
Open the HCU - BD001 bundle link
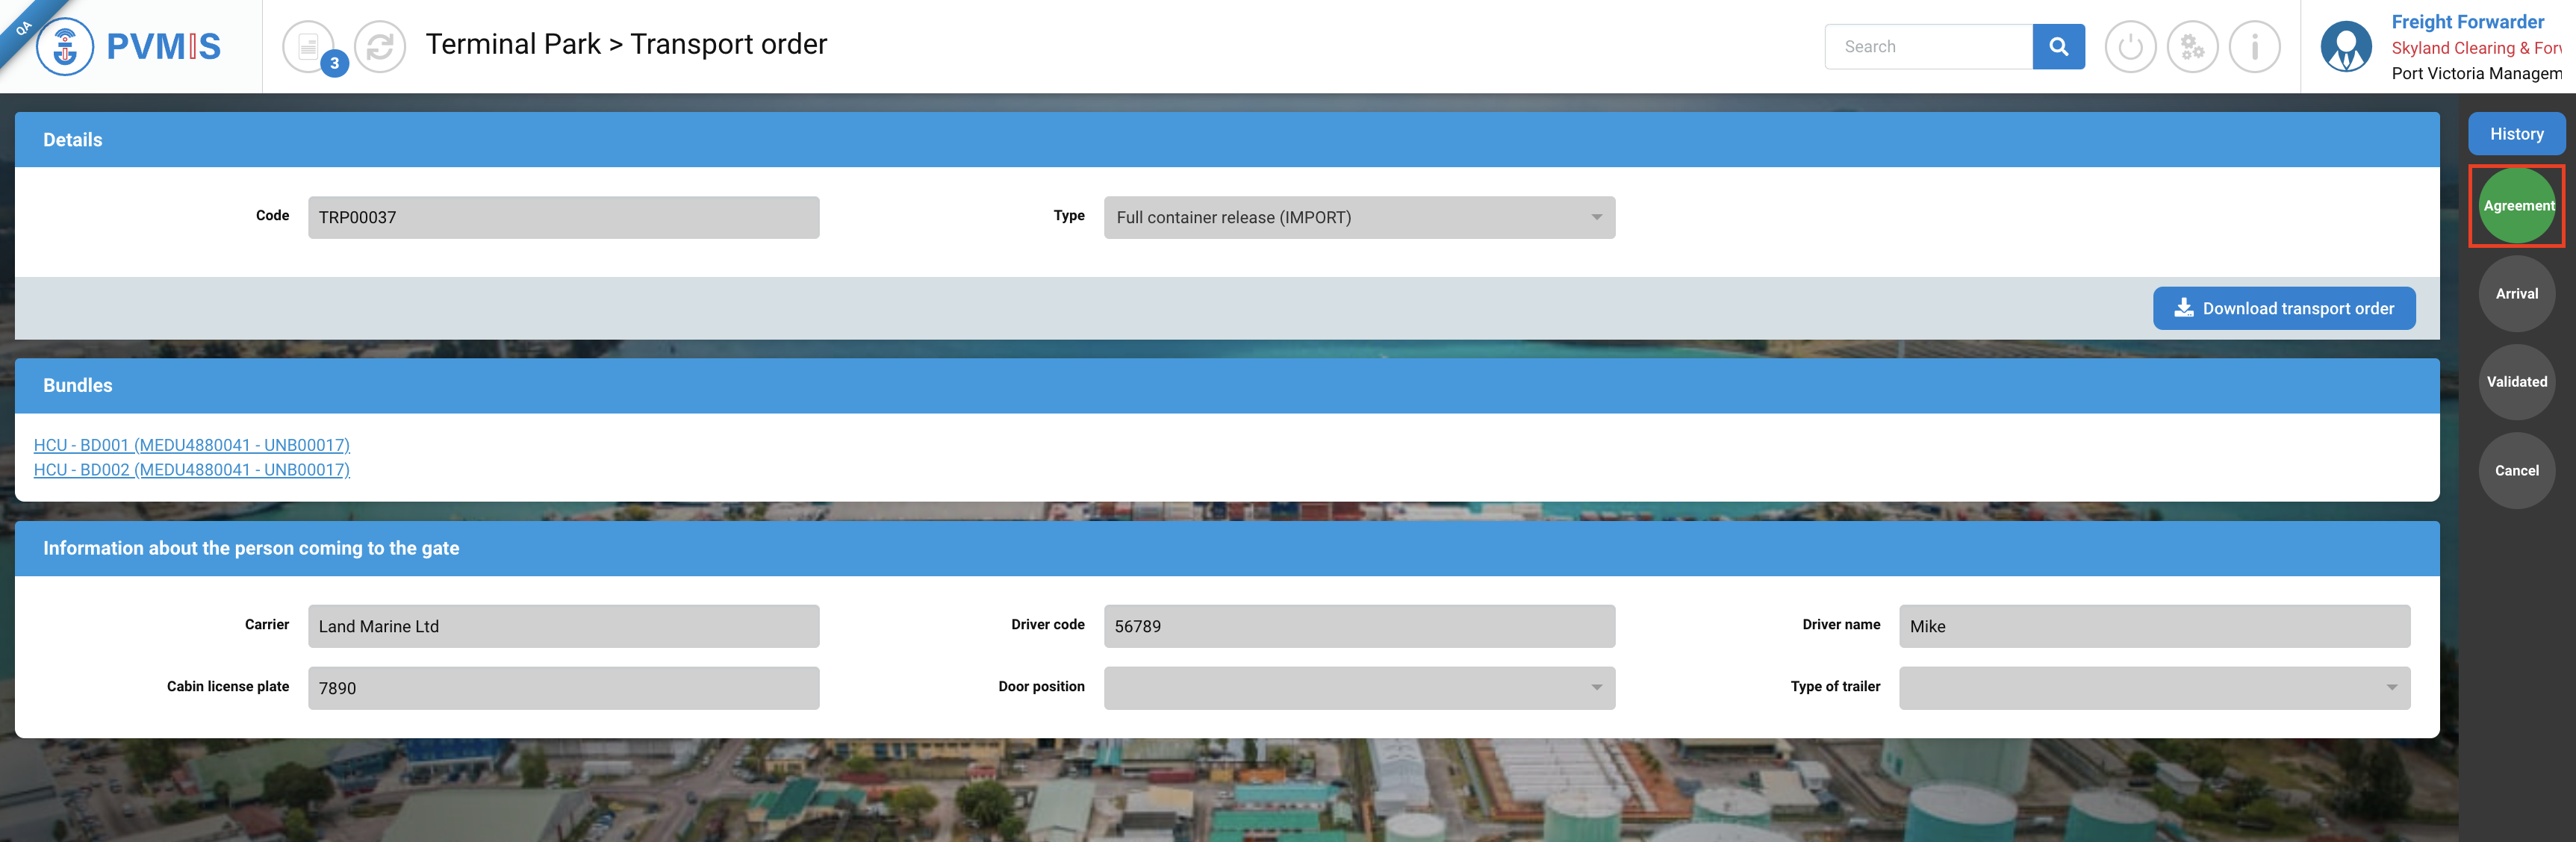[x=192, y=445]
